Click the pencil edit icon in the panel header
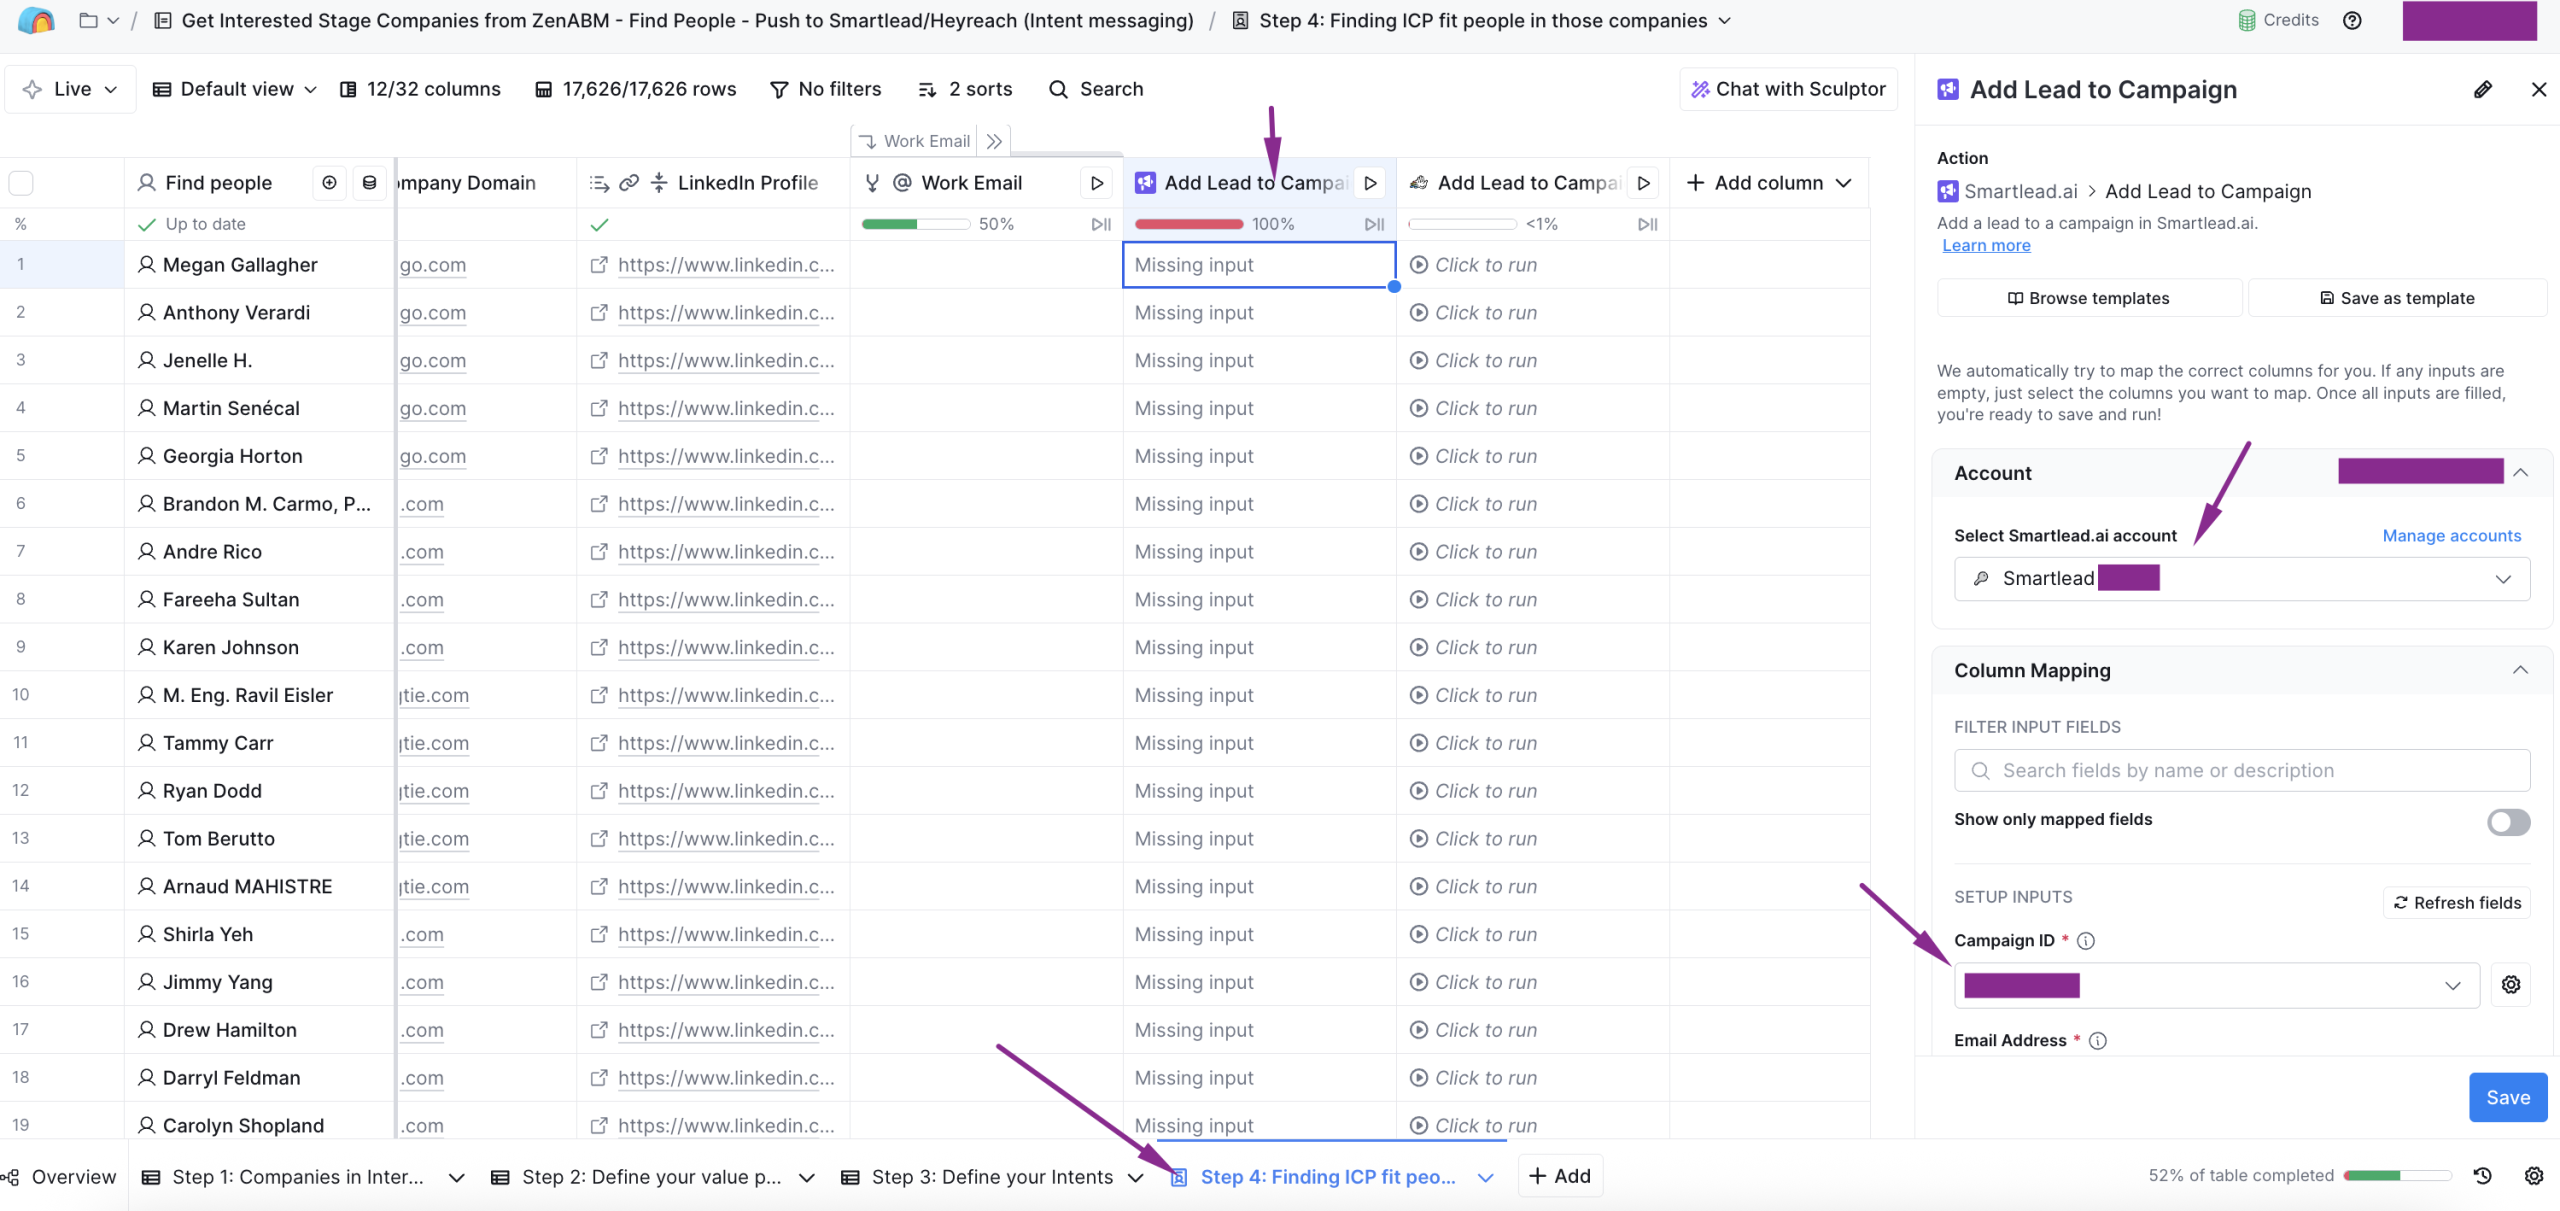 pos(2484,89)
